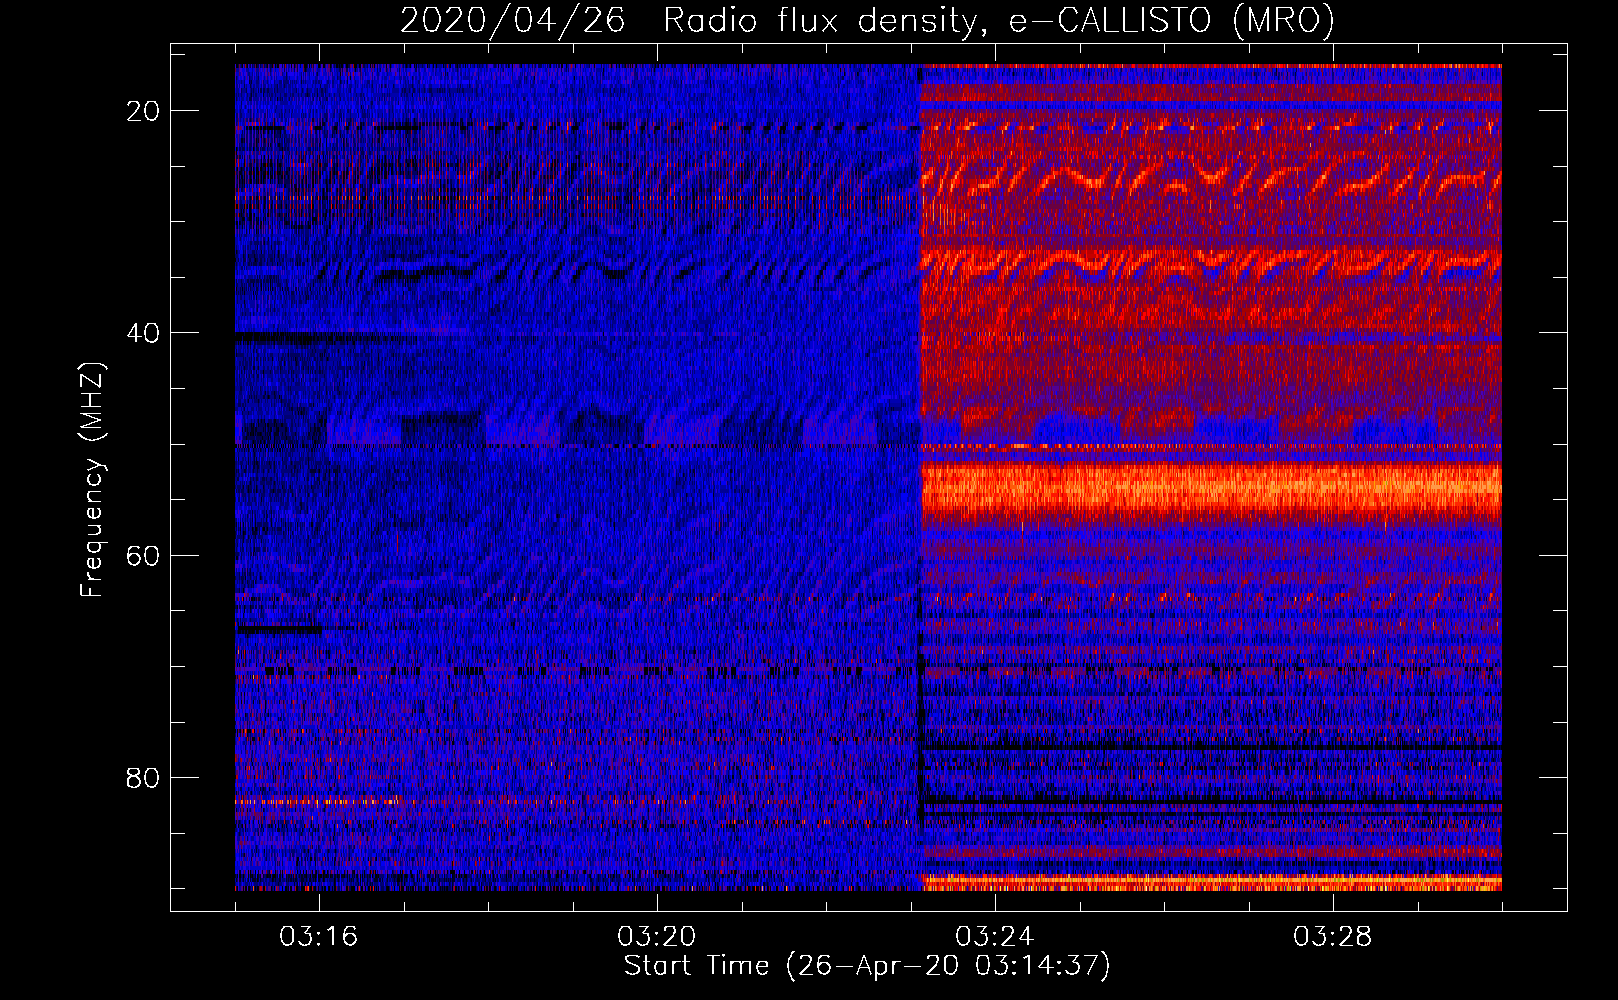Select the "Frequency (MHZ)" y-axis label
The height and width of the screenshot is (1000, 1618).
pos(92,480)
